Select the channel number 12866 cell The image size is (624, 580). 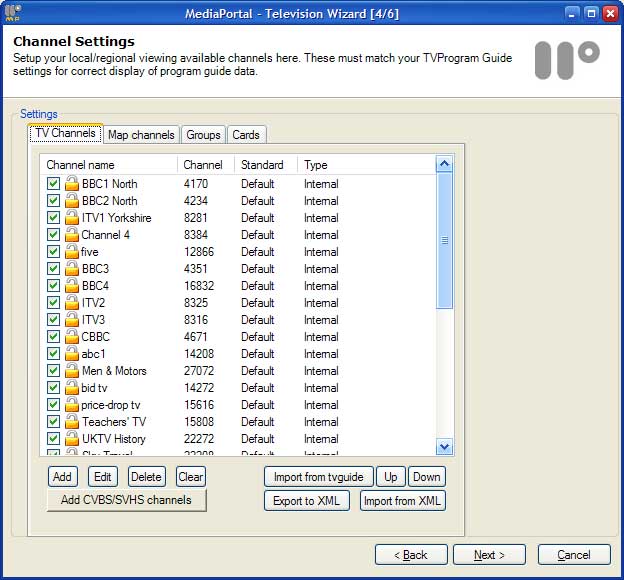tap(199, 252)
